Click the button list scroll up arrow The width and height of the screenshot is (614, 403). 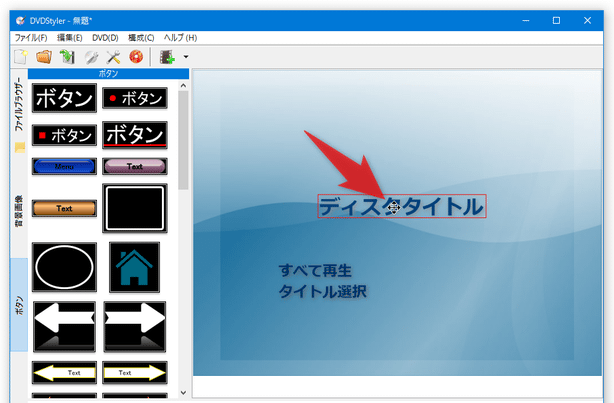[x=183, y=85]
